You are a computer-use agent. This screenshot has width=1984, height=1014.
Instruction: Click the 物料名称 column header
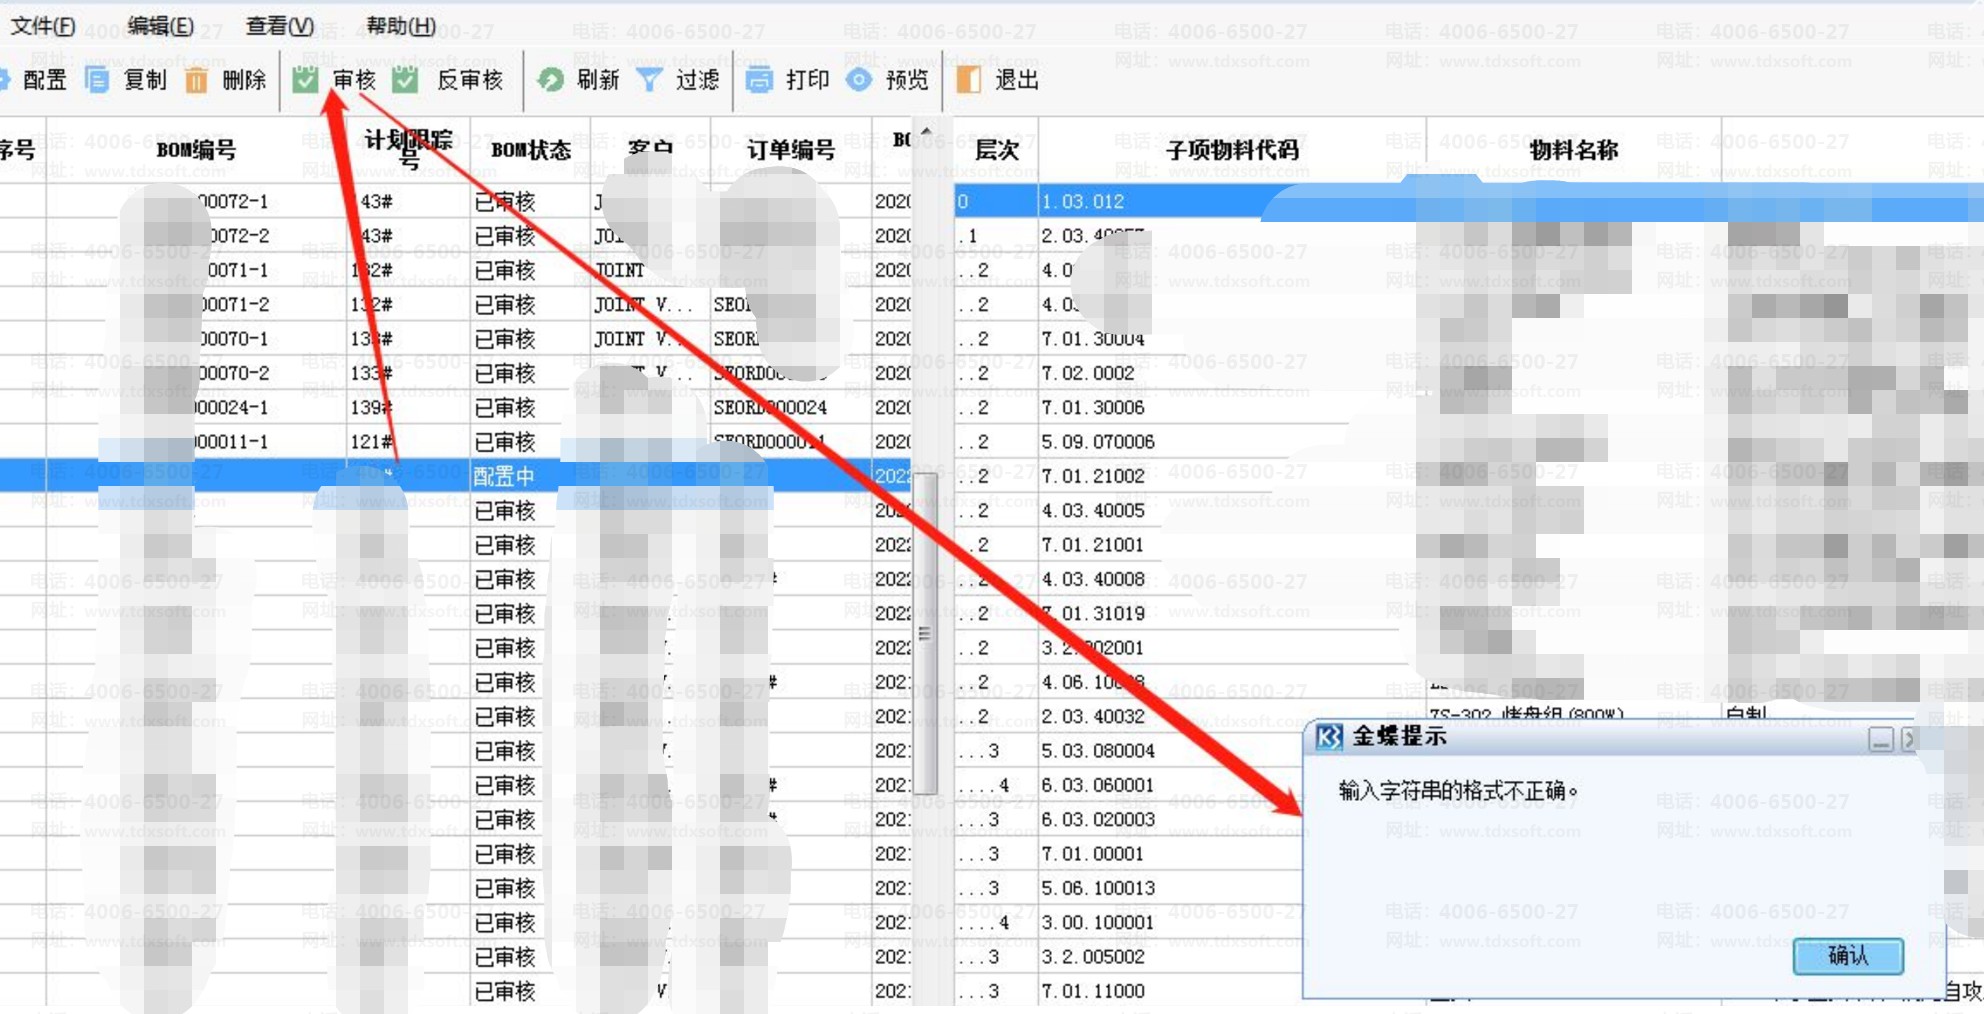[1573, 150]
